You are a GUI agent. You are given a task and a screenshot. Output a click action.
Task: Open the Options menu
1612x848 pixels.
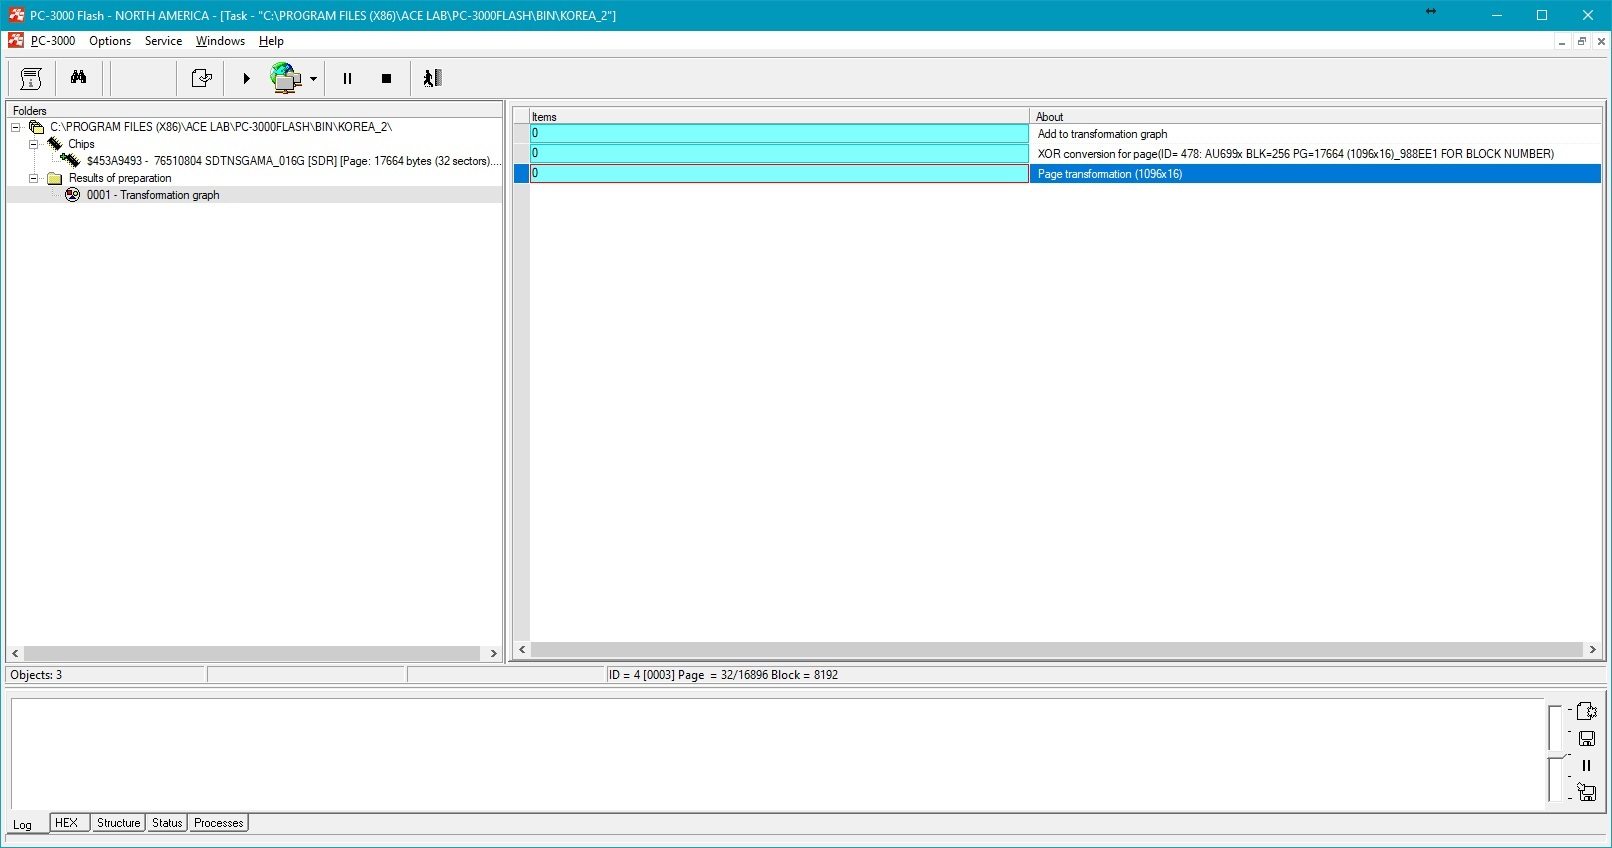(x=110, y=41)
